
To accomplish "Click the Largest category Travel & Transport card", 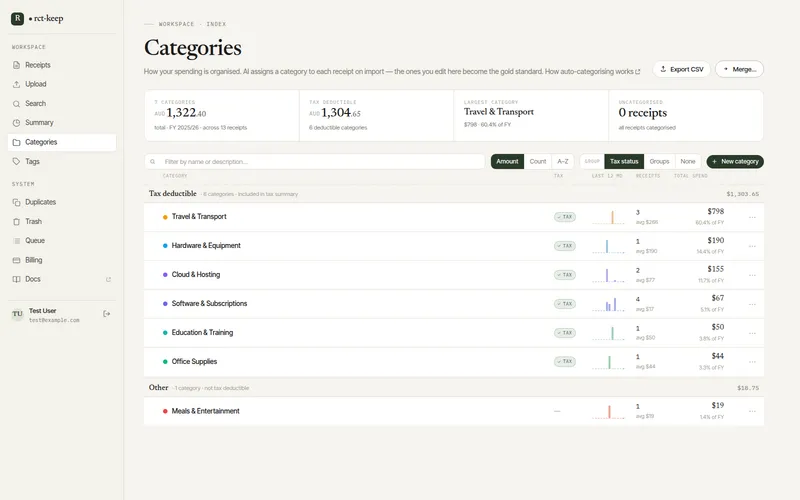I will pos(531,116).
